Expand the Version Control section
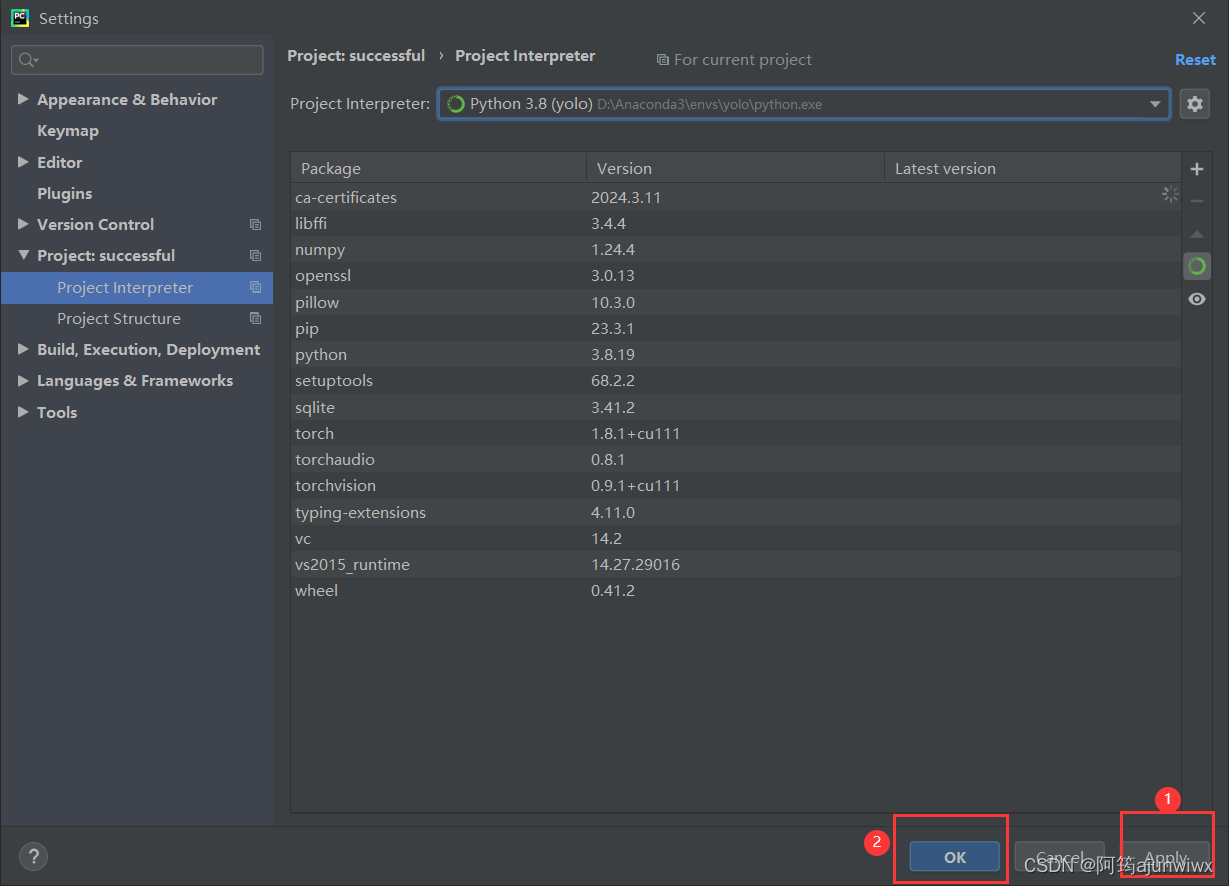The height and width of the screenshot is (886, 1229). [23, 224]
